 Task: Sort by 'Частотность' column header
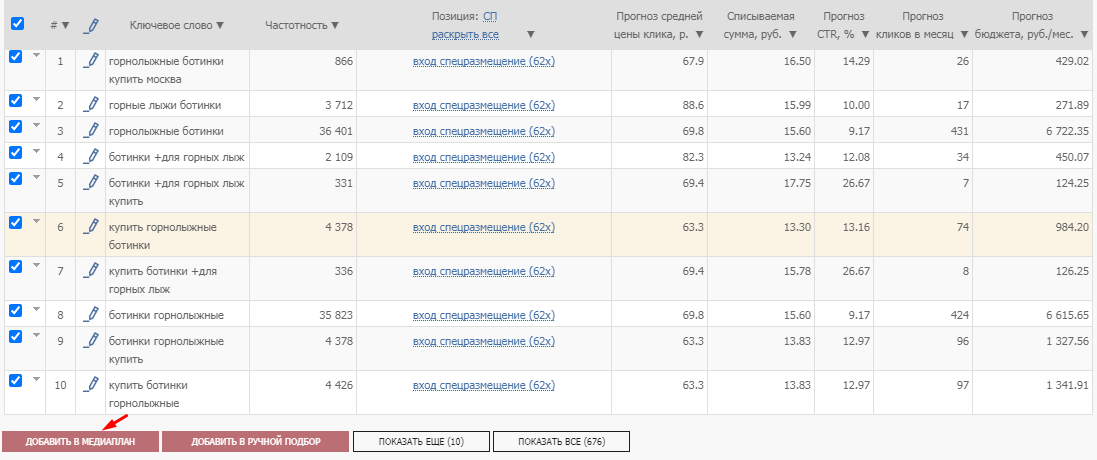coord(302,25)
